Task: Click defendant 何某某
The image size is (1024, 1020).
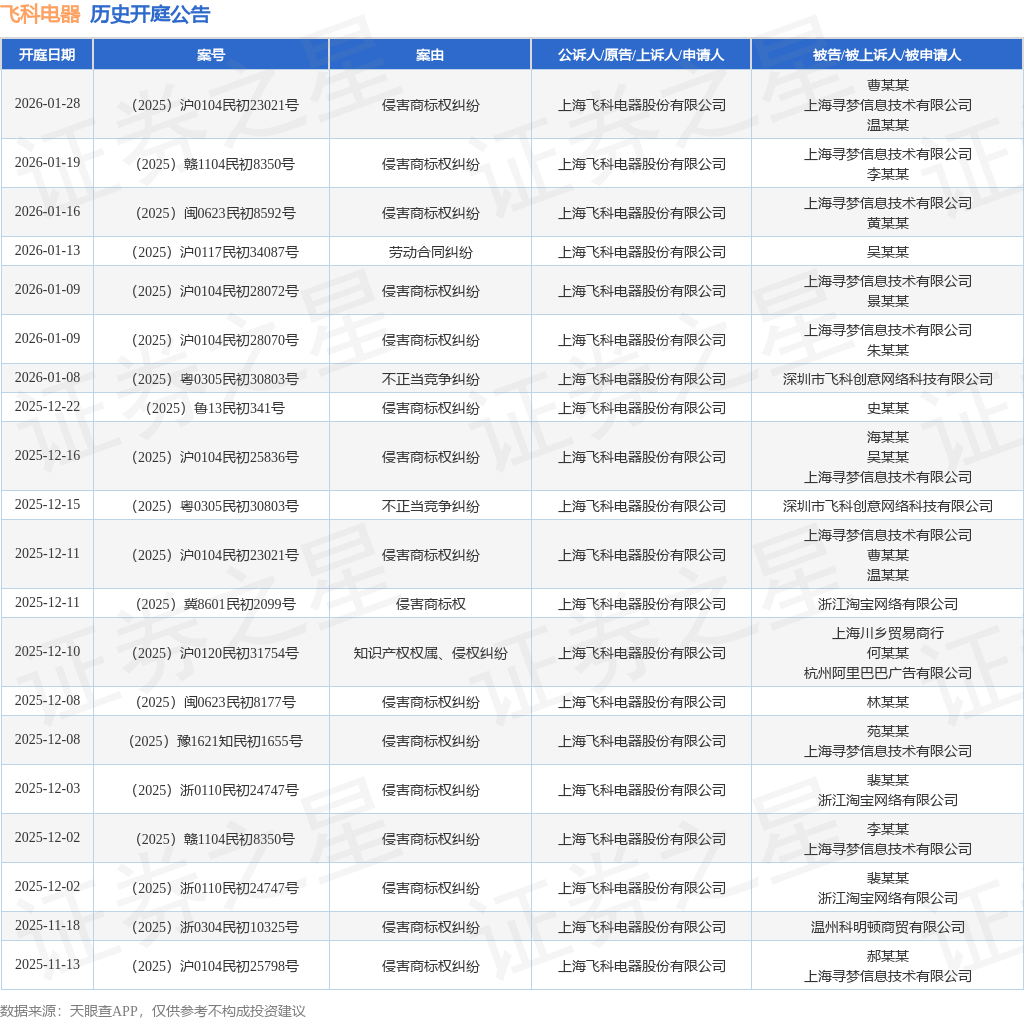Action: pos(888,653)
